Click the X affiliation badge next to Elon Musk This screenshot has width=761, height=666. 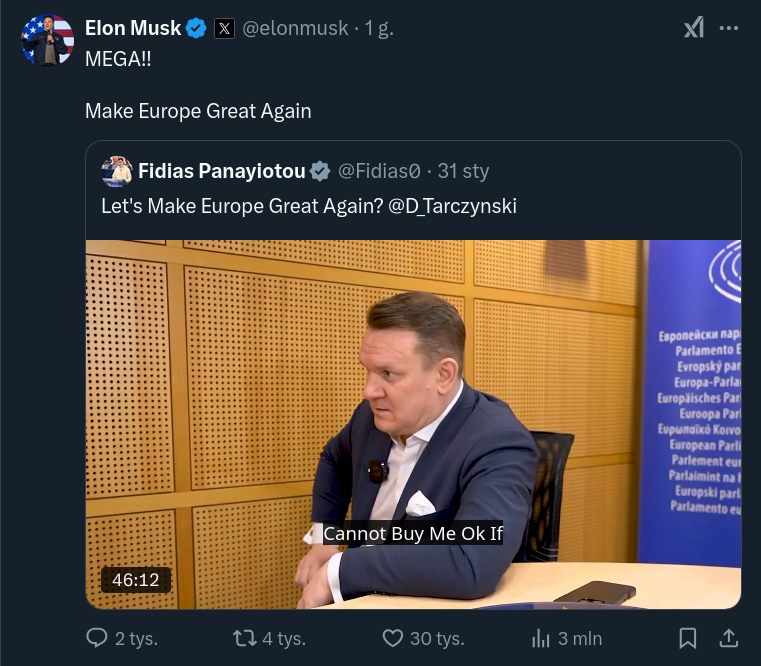[224, 29]
